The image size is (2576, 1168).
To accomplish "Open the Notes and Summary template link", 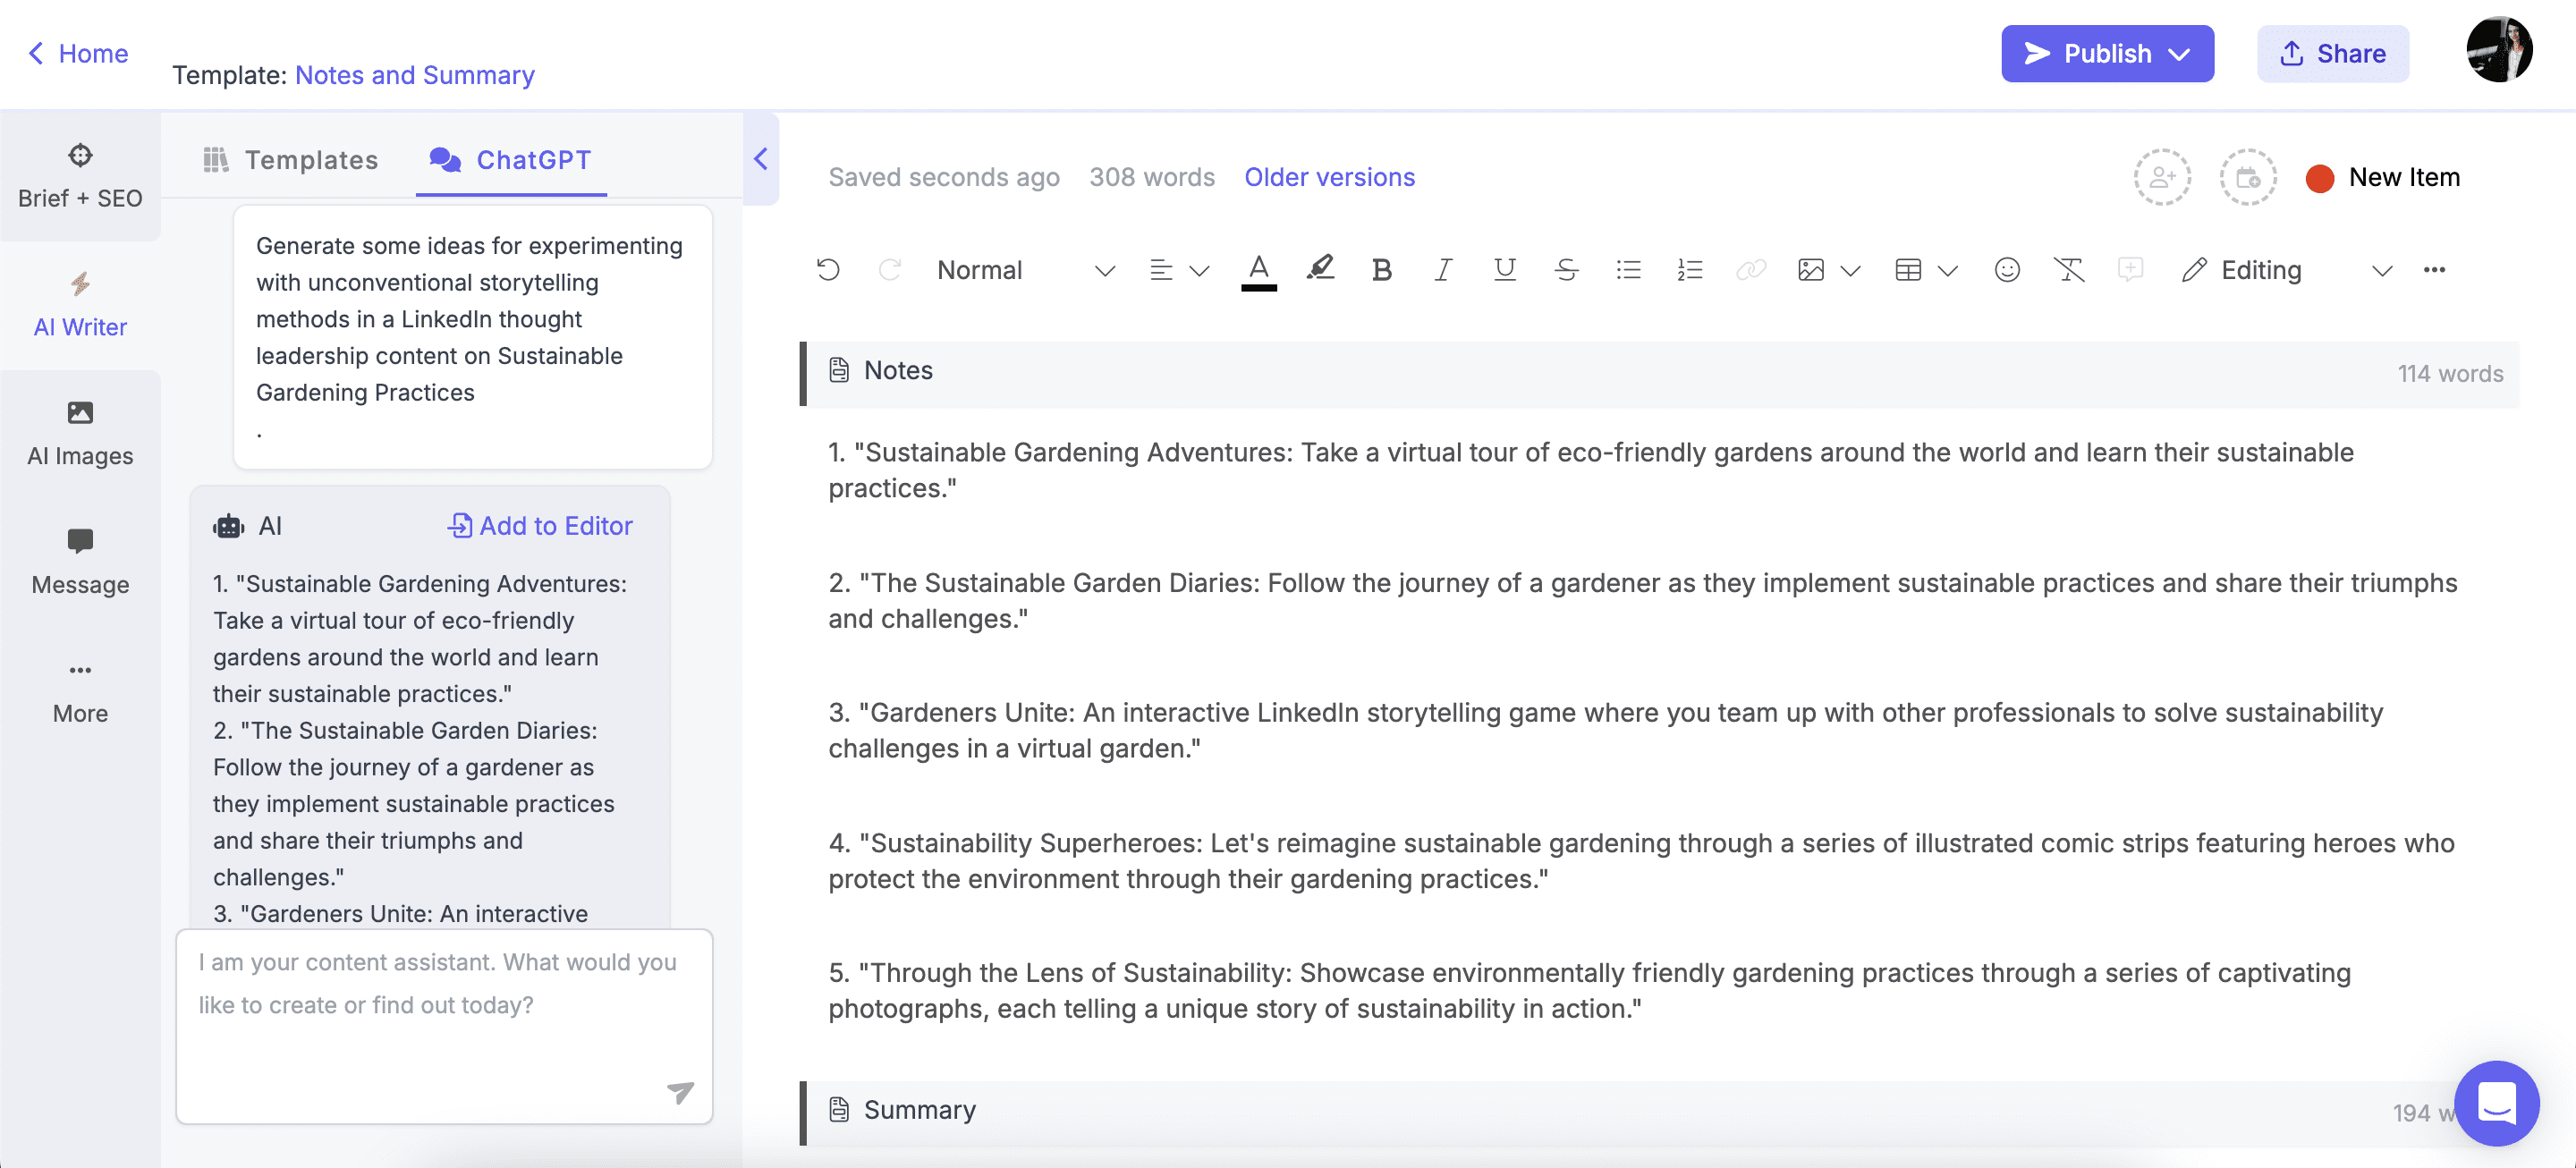I will [414, 75].
